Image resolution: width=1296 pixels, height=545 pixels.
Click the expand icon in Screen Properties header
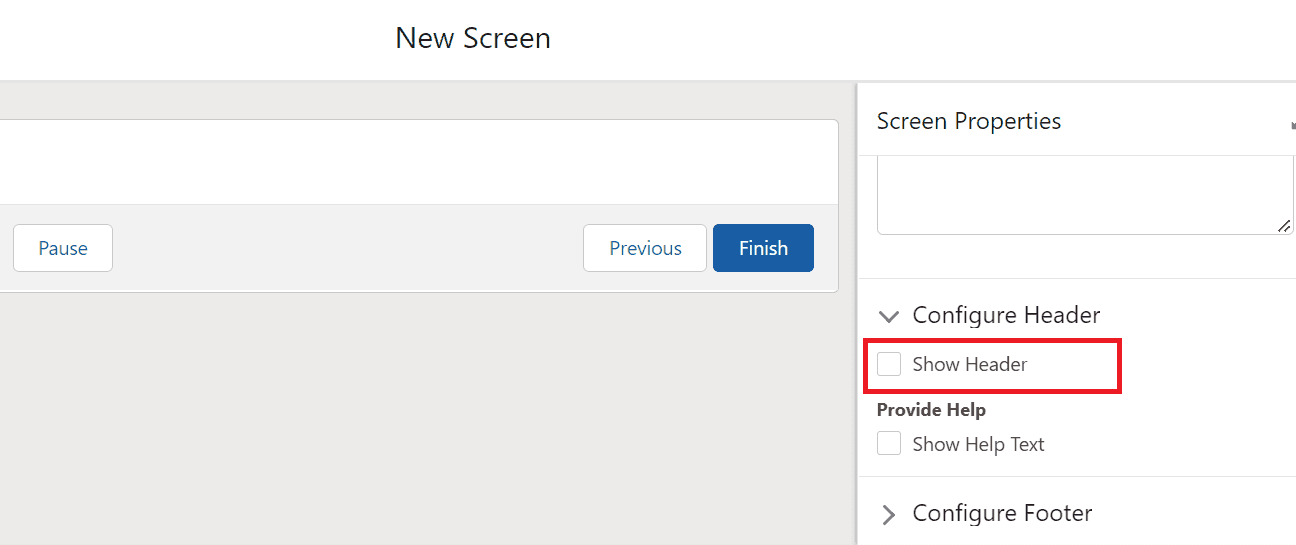pyautogui.click(x=1292, y=124)
